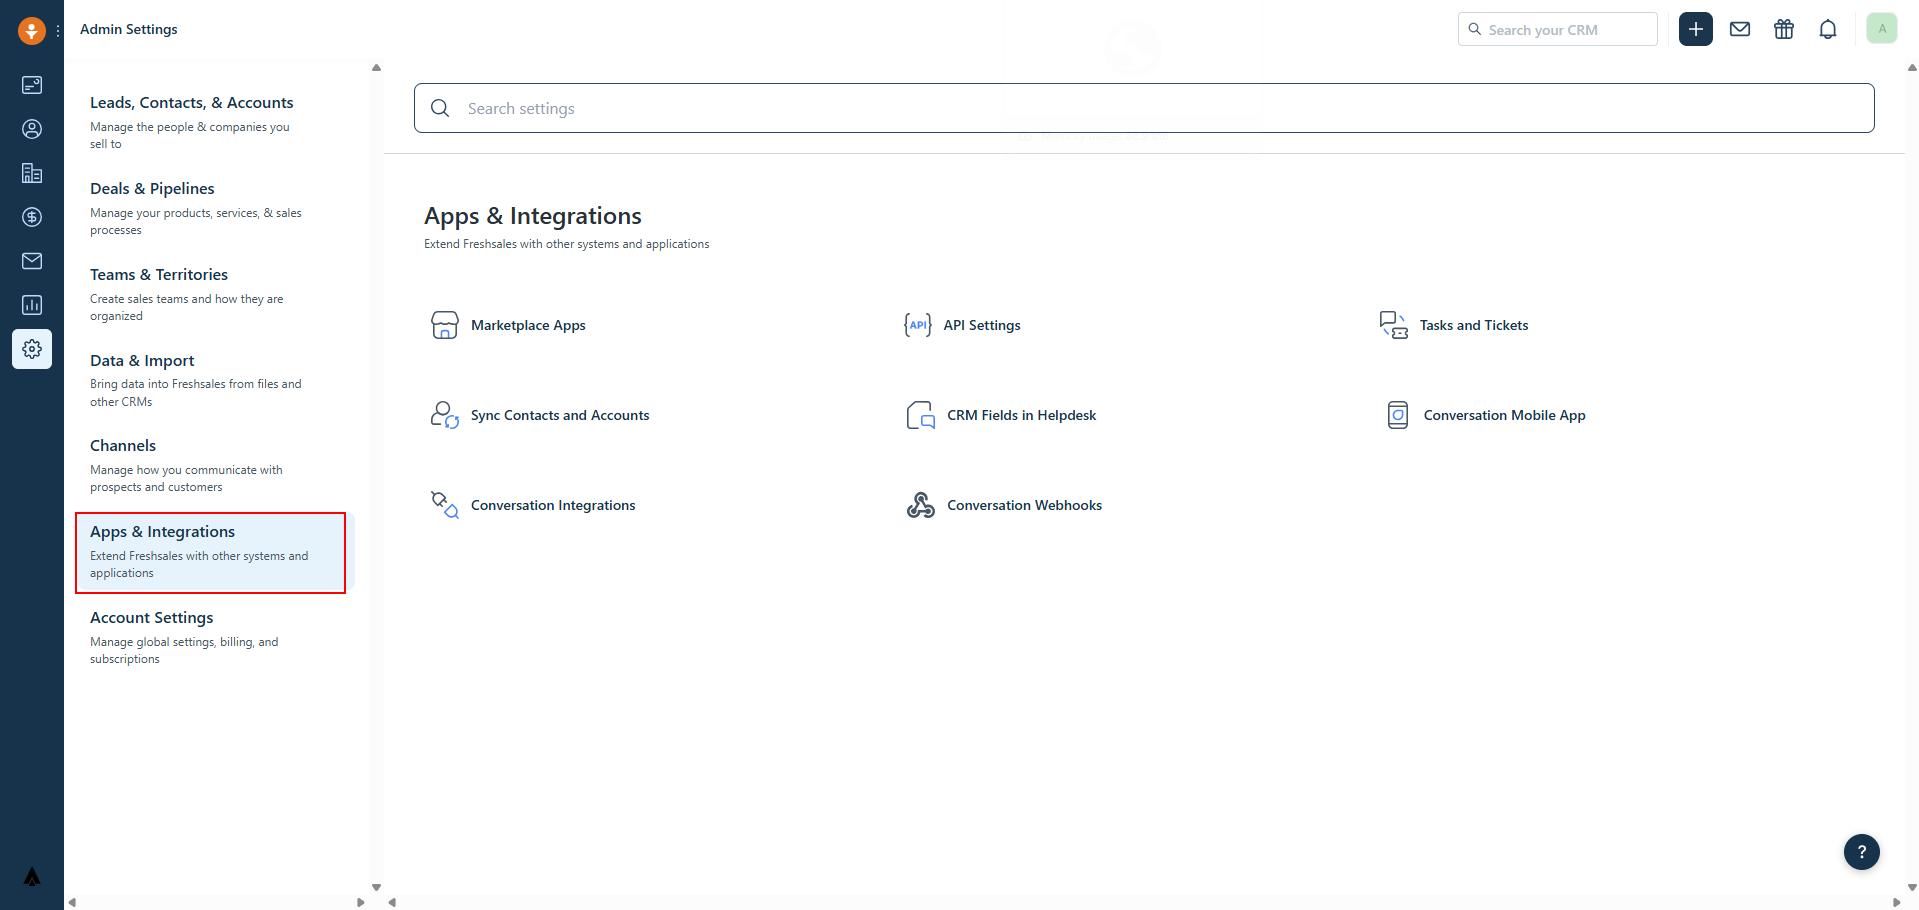Click the Tasks and Tickets icon
This screenshot has height=910, width=1919.
[x=1394, y=325]
